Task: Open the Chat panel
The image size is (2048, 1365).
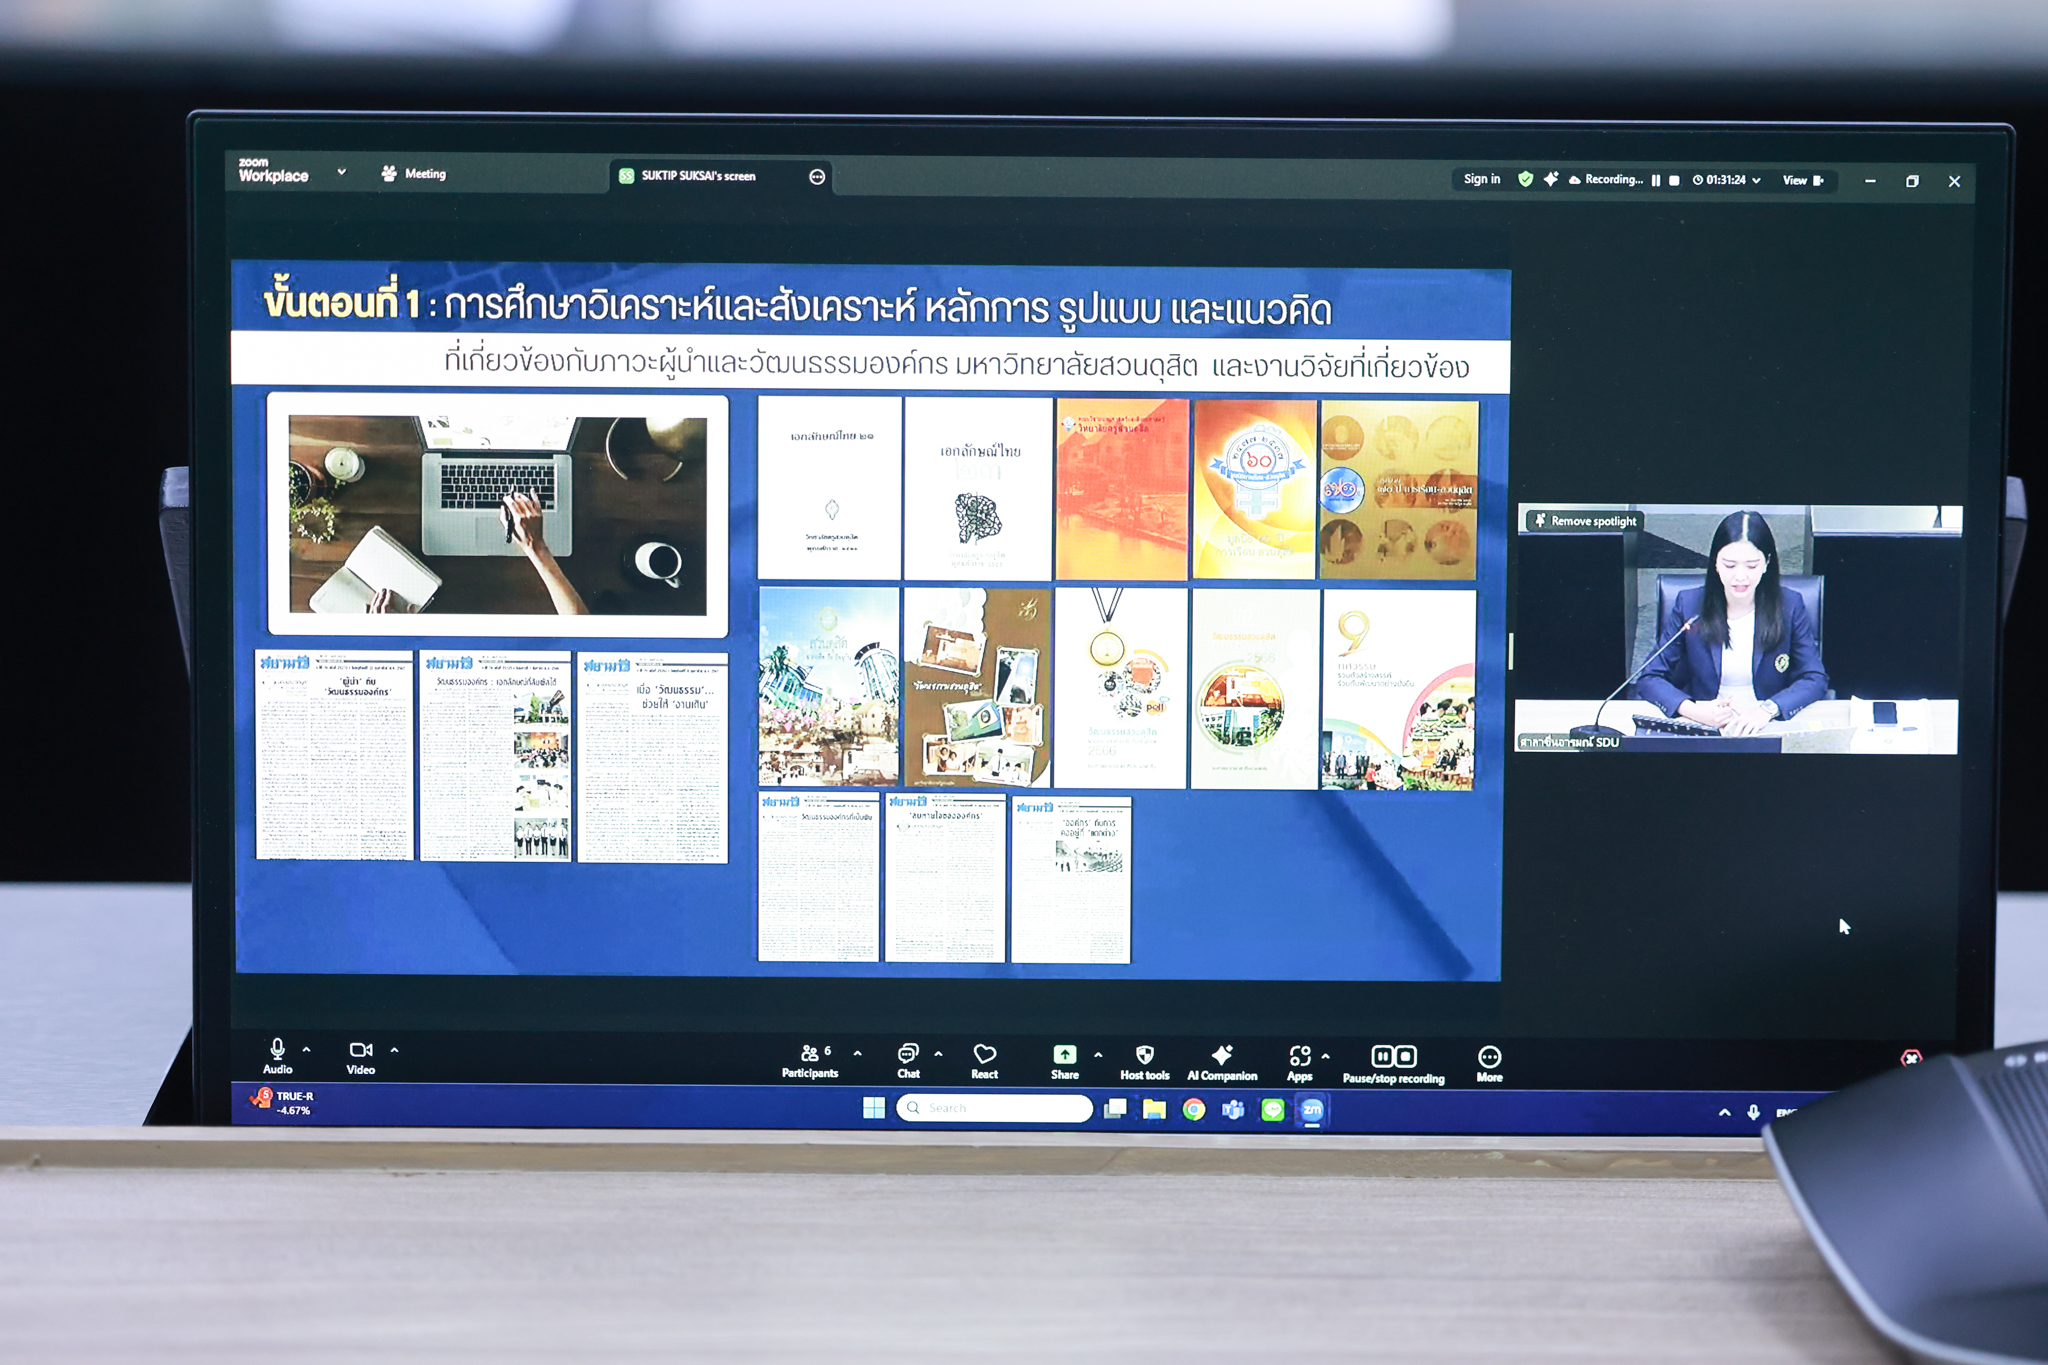Action: (908, 1061)
